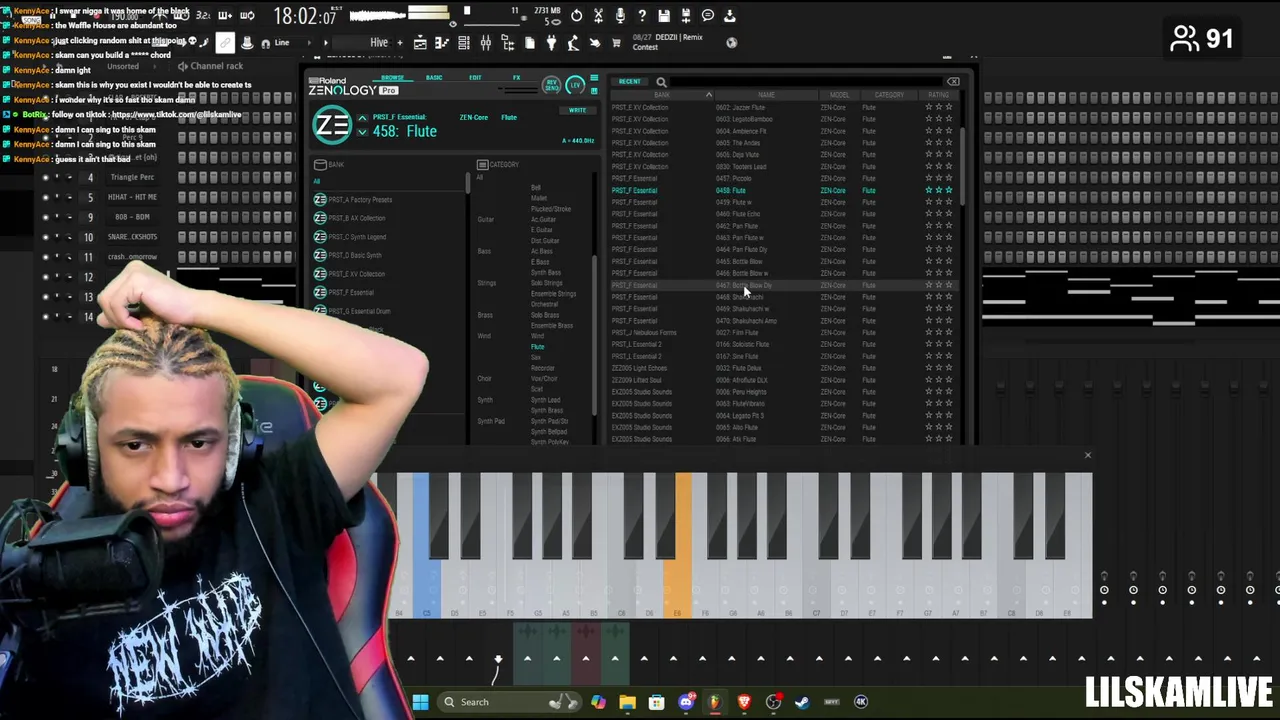Open the Steam icon on the taskbar

tap(802, 702)
